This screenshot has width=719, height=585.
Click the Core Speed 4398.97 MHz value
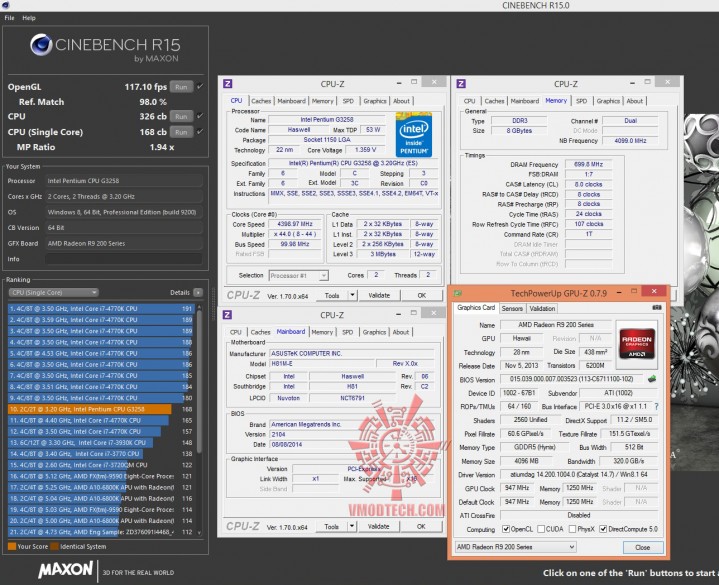pos(294,224)
